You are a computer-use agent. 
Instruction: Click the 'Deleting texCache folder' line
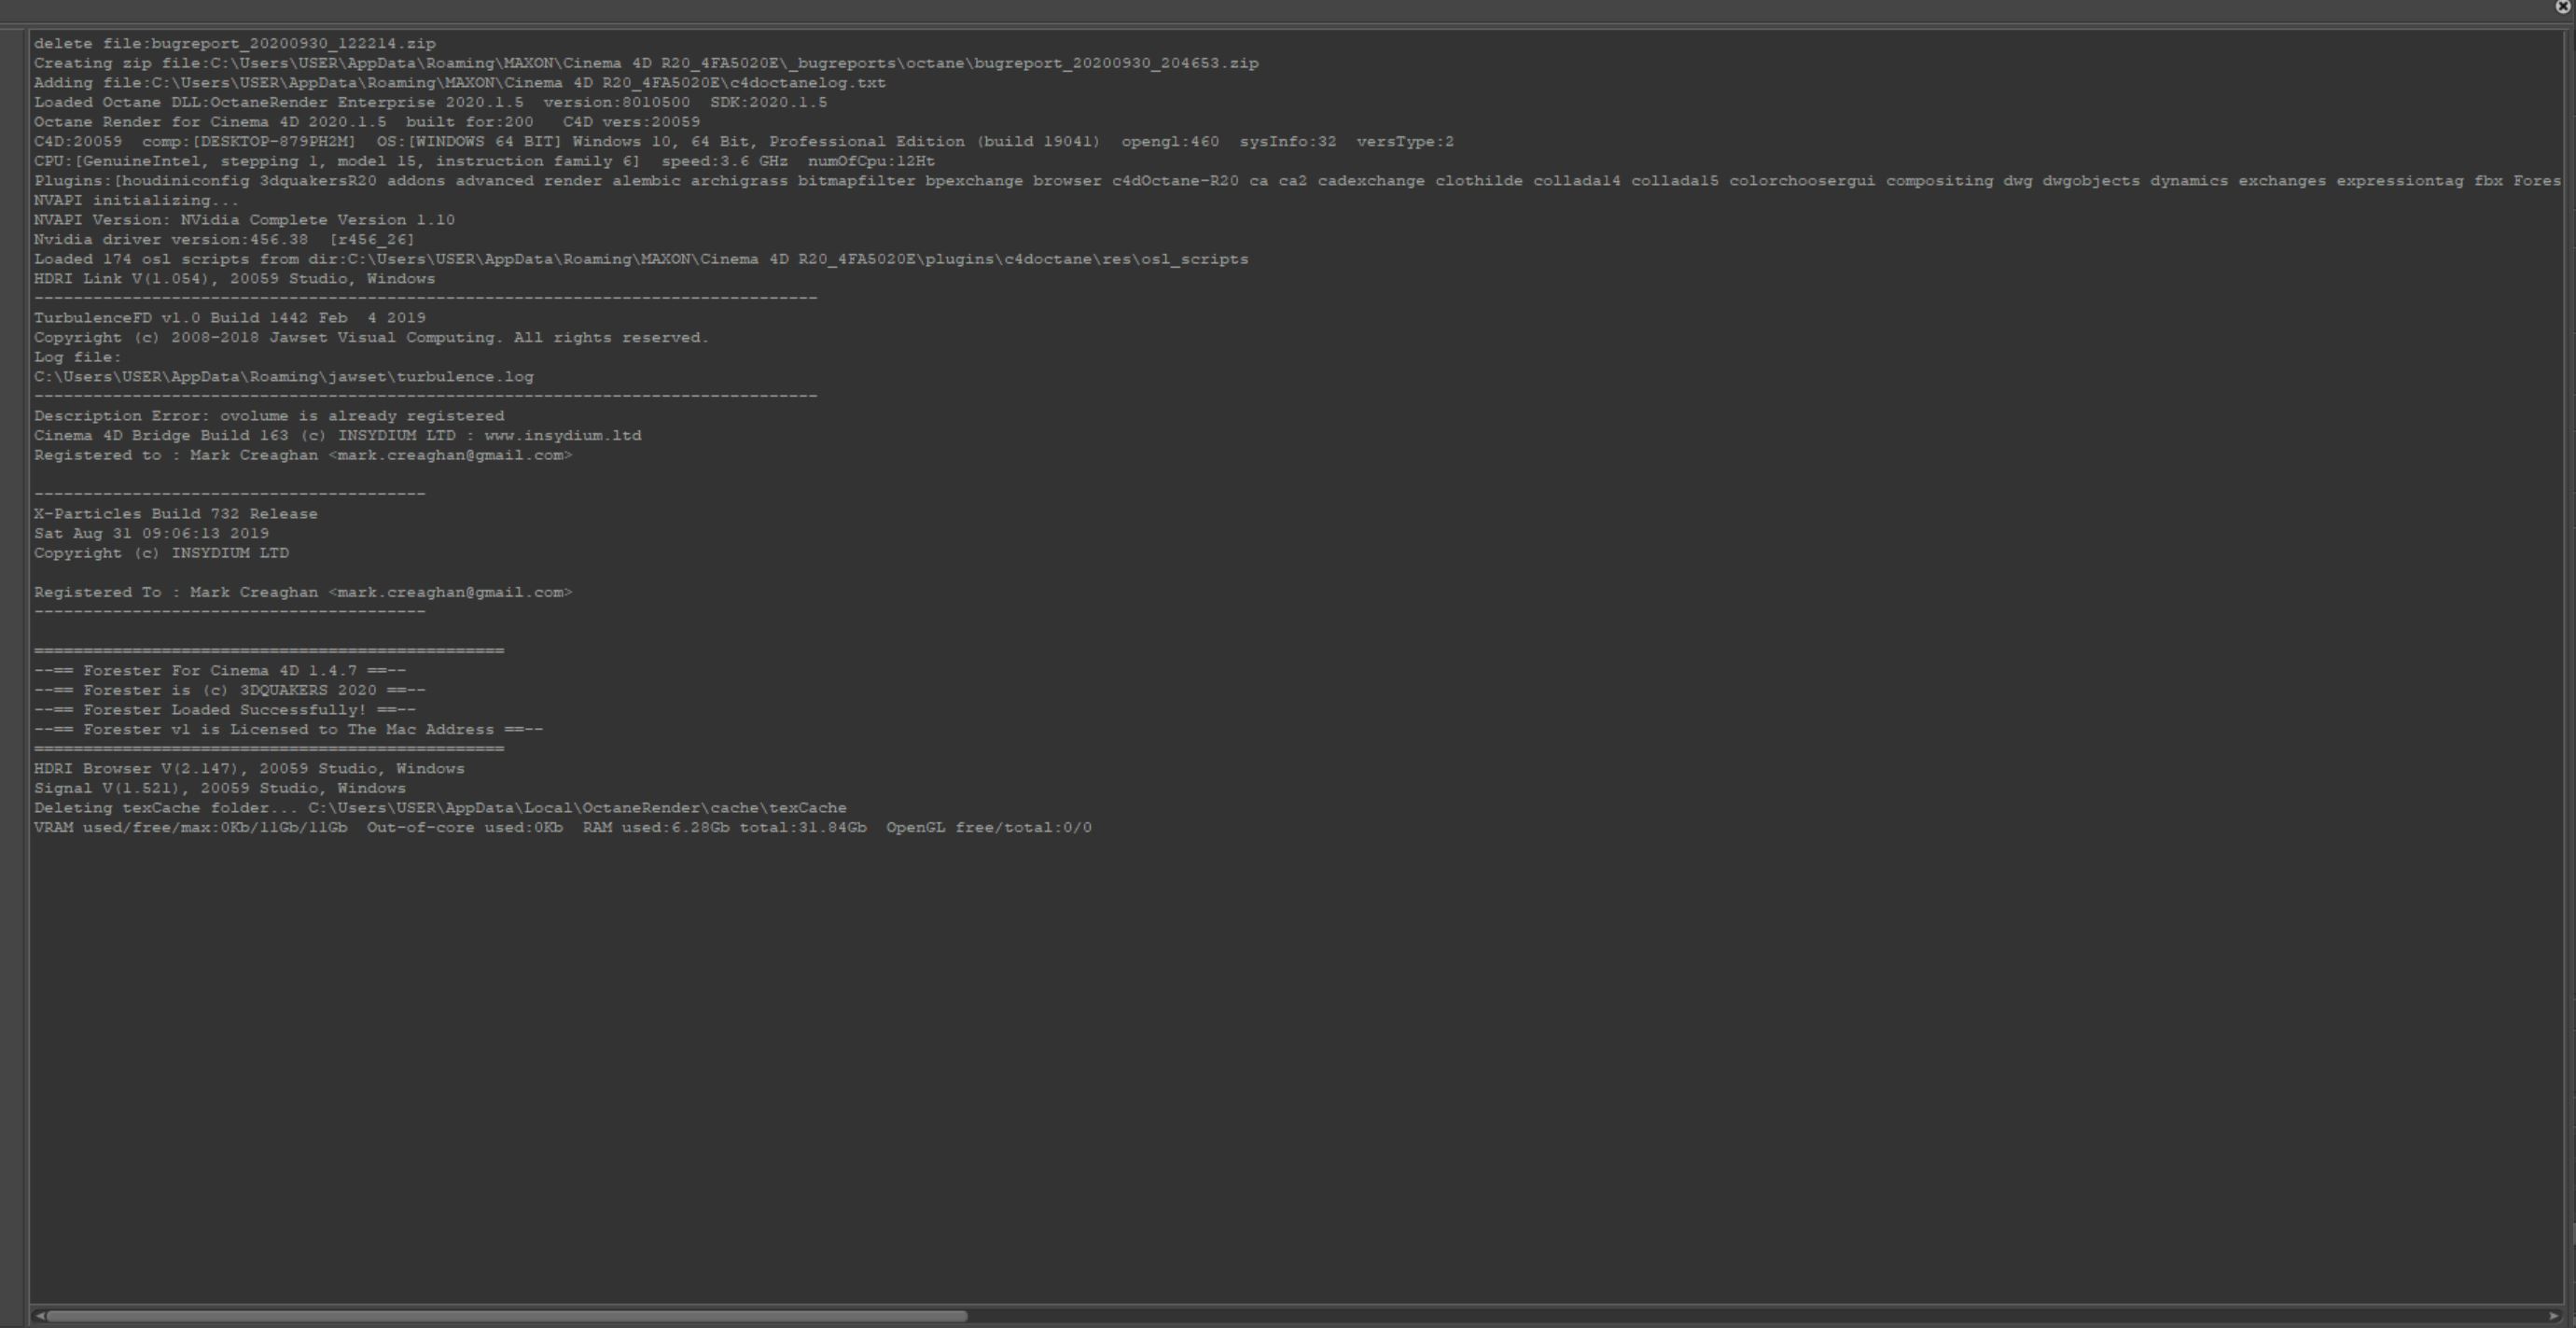(440, 808)
